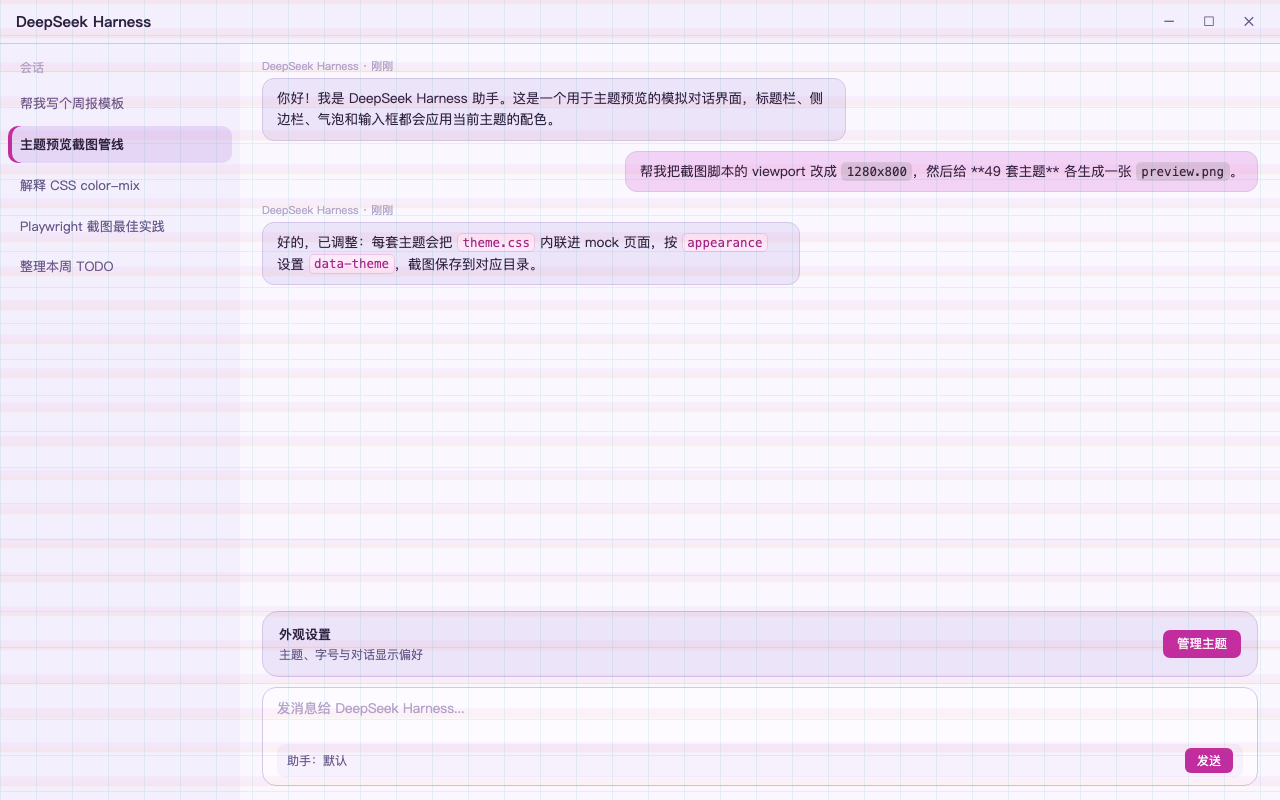Click the appearance code snippet

pyautogui.click(x=725, y=243)
